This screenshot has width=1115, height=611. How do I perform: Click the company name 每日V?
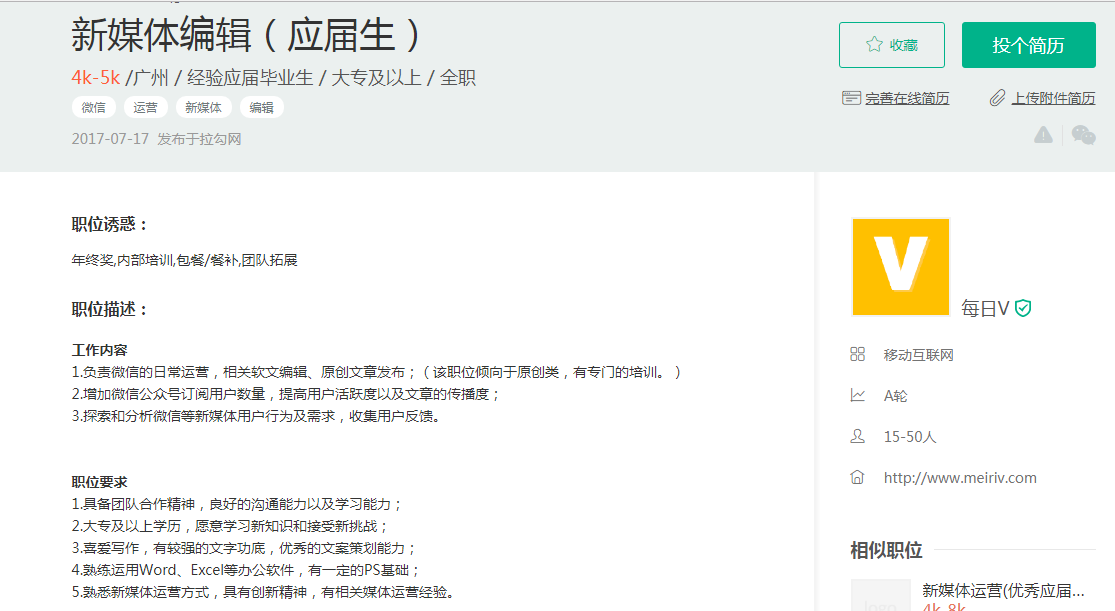[x=987, y=309]
